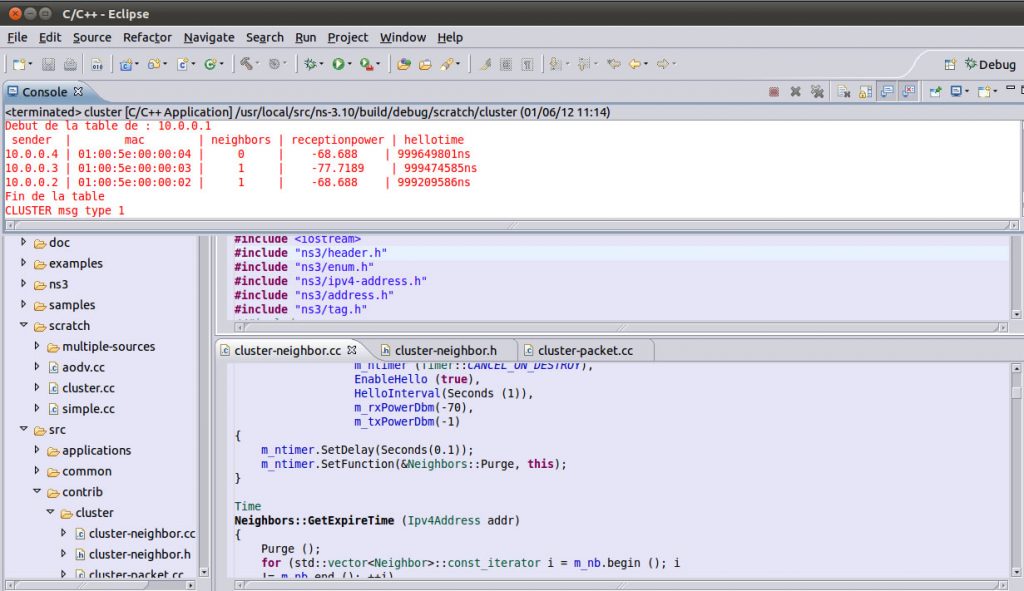Click the New C/C++ Project icon
Image resolution: width=1024 pixels, height=591 pixels.
(125, 64)
